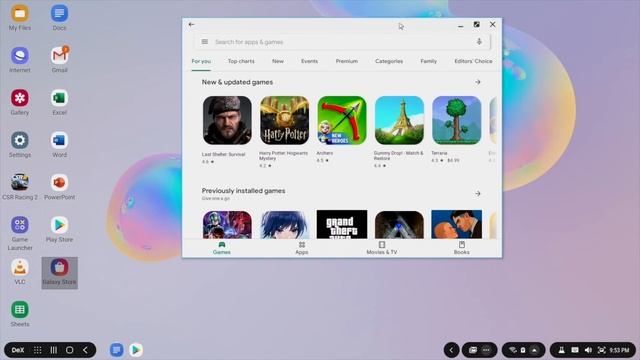
Task: Switch to the Family tab
Action: pyautogui.click(x=429, y=61)
